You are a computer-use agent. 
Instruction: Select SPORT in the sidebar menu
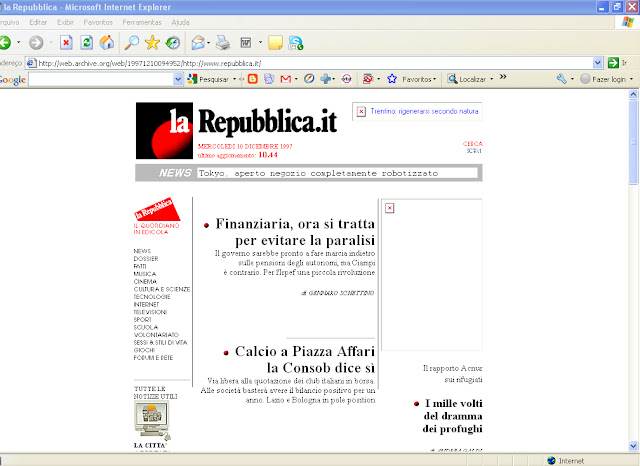142,320
